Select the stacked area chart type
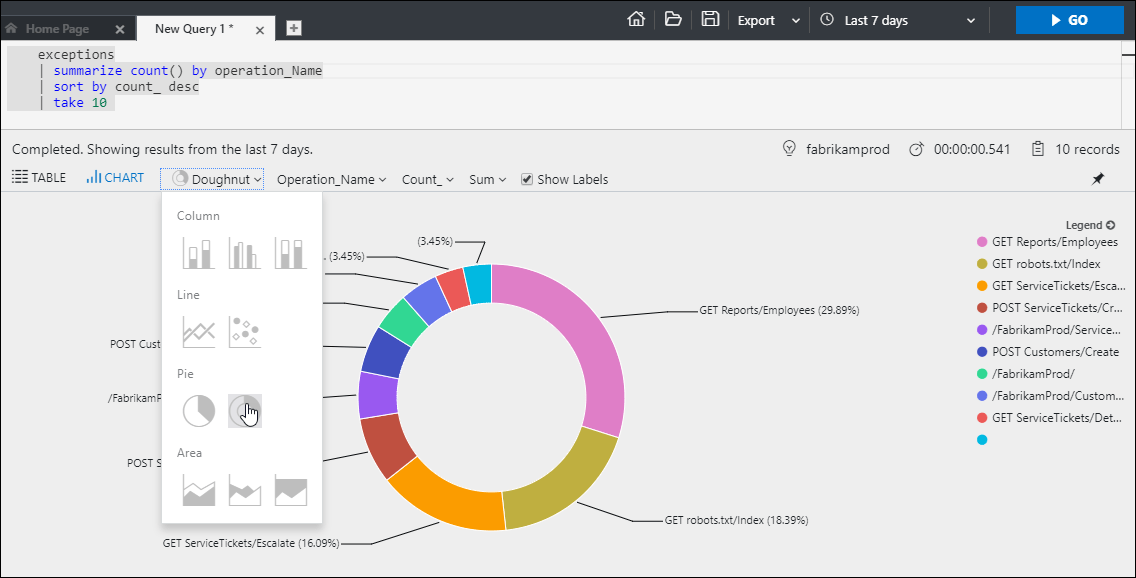Screen dimensions: 1136x578 tap(244, 490)
